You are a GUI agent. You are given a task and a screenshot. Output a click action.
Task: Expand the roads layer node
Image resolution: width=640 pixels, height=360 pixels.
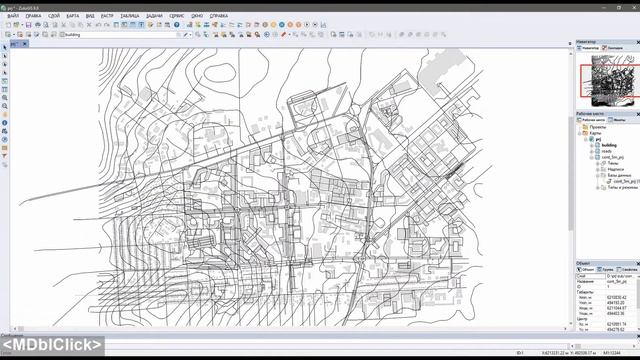pos(591,151)
